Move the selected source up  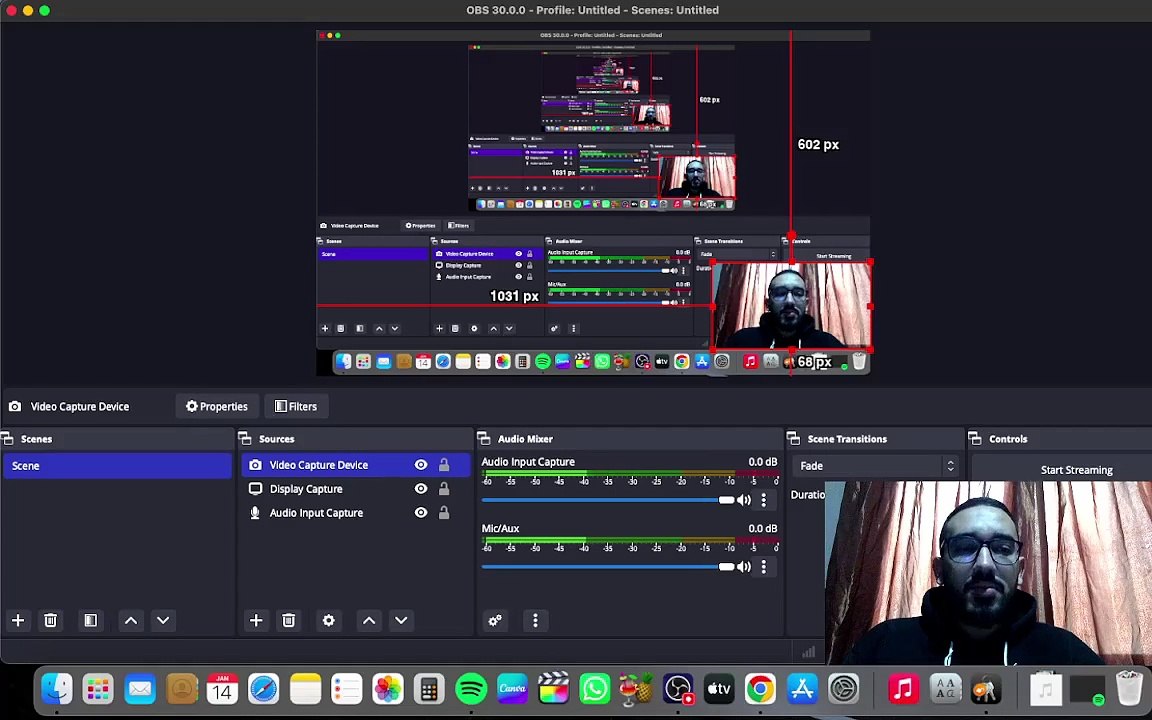pos(369,621)
